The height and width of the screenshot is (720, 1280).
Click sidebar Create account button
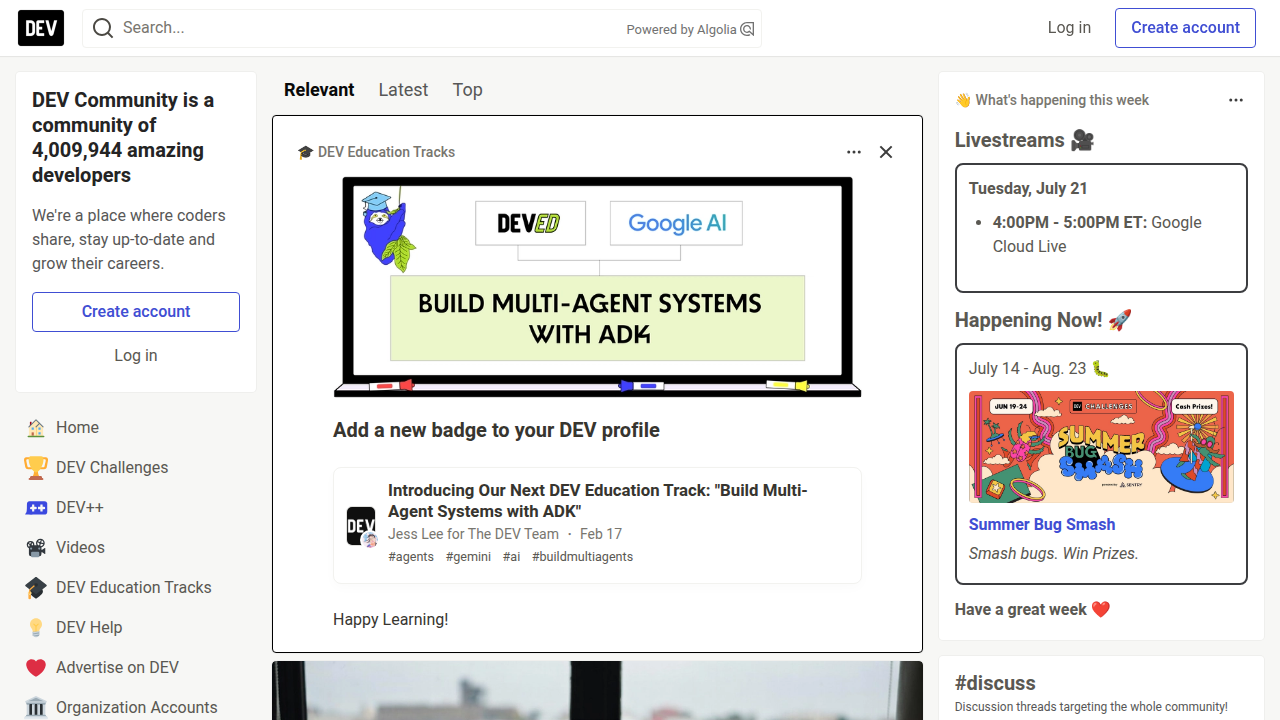pos(136,312)
